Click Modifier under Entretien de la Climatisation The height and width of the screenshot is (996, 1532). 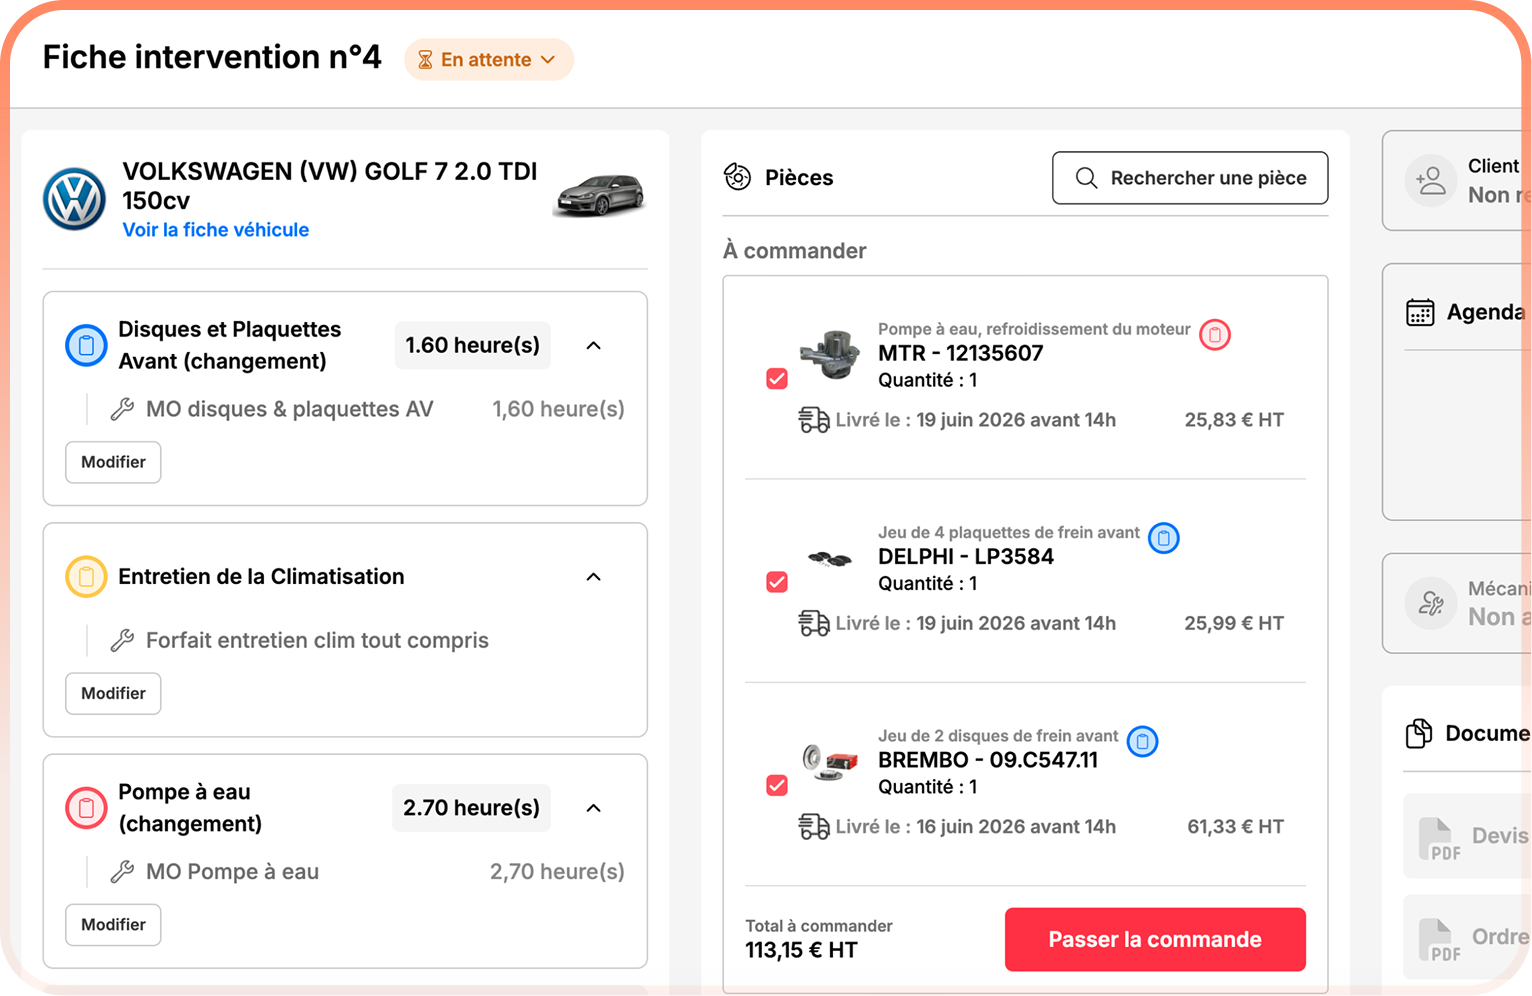113,693
